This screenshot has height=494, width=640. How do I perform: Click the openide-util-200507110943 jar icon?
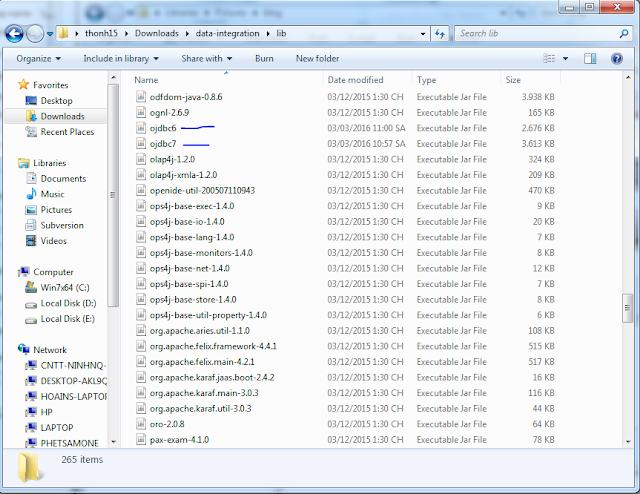141,190
